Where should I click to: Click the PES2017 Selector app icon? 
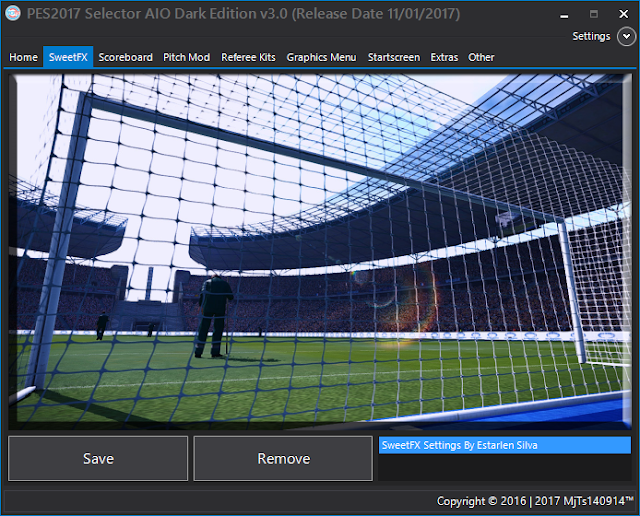(x=13, y=13)
